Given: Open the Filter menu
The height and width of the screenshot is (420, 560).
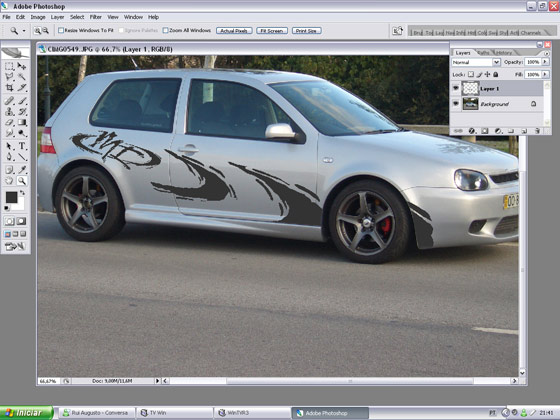Looking at the screenshot, I should (x=95, y=17).
